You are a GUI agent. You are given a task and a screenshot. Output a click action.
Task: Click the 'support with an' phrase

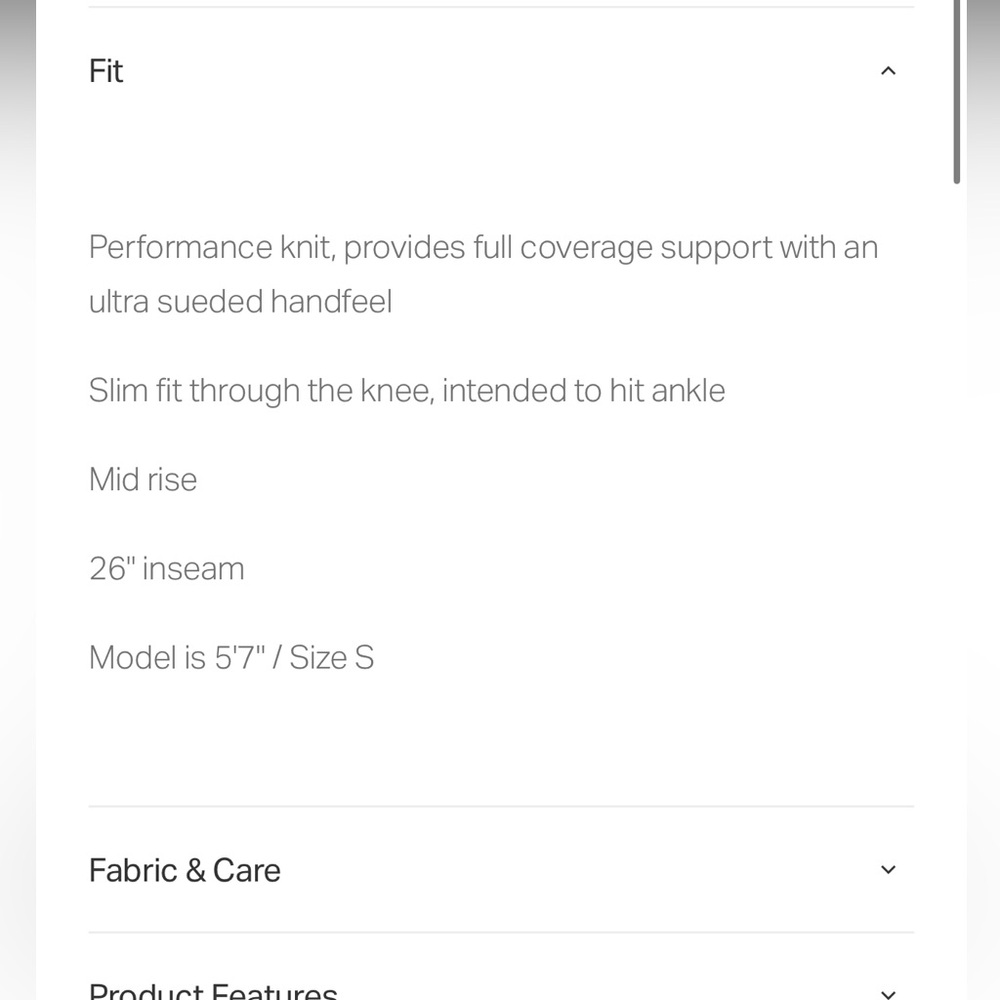[769, 247]
